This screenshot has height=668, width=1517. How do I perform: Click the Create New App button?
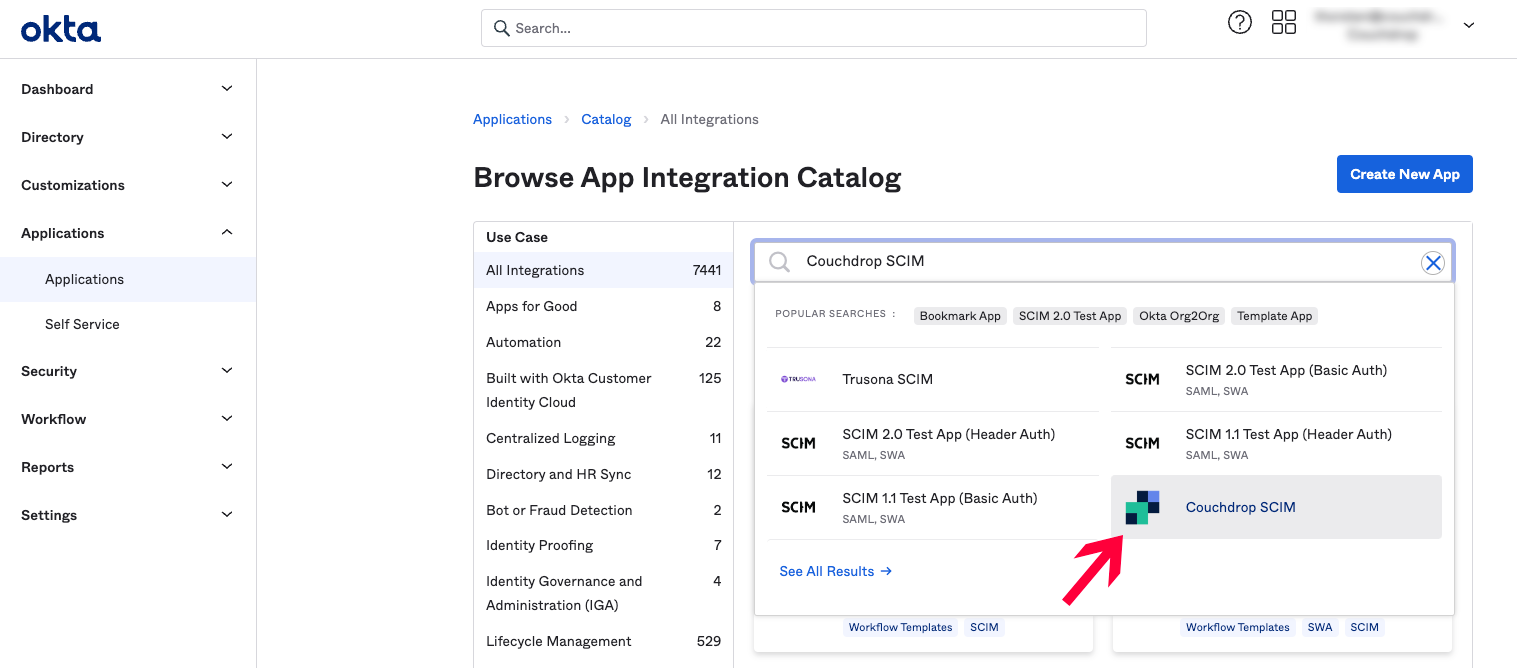point(1404,174)
